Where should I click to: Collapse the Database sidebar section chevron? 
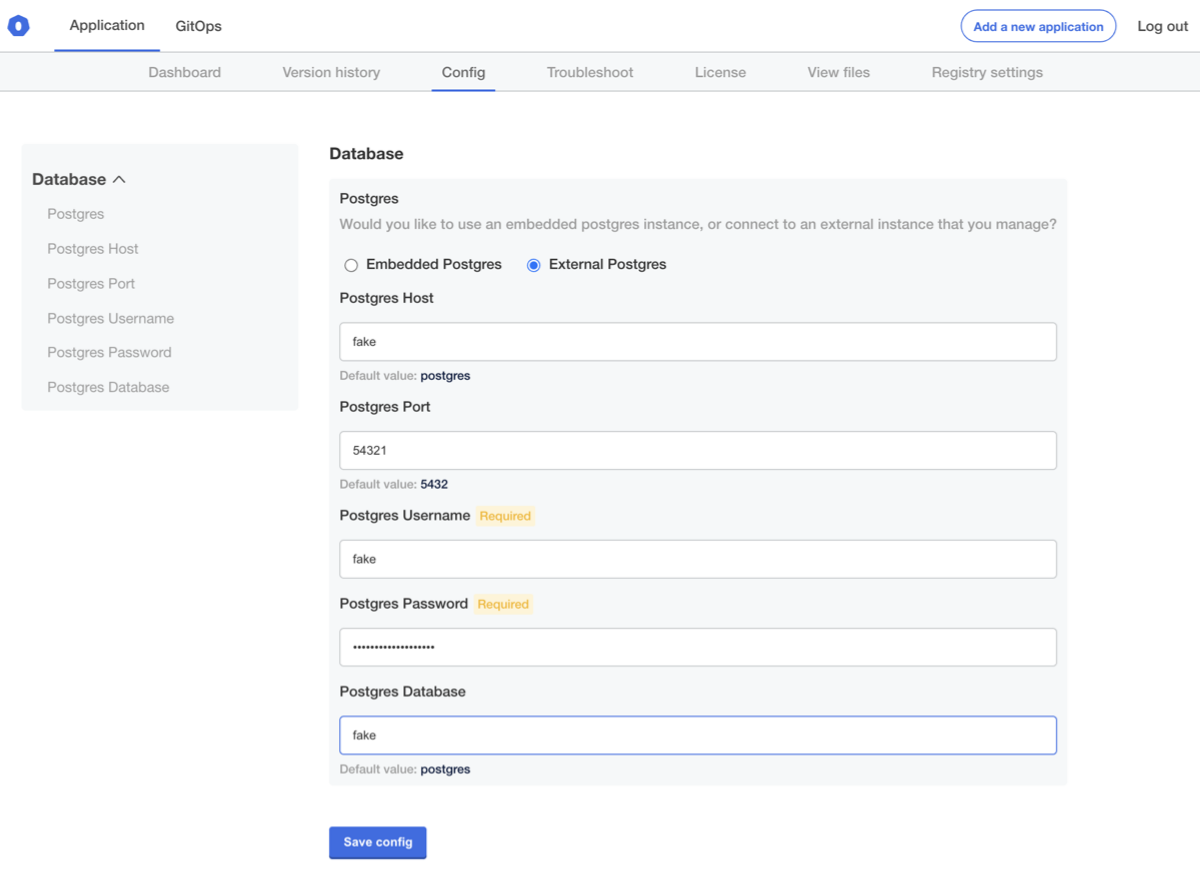coord(119,180)
